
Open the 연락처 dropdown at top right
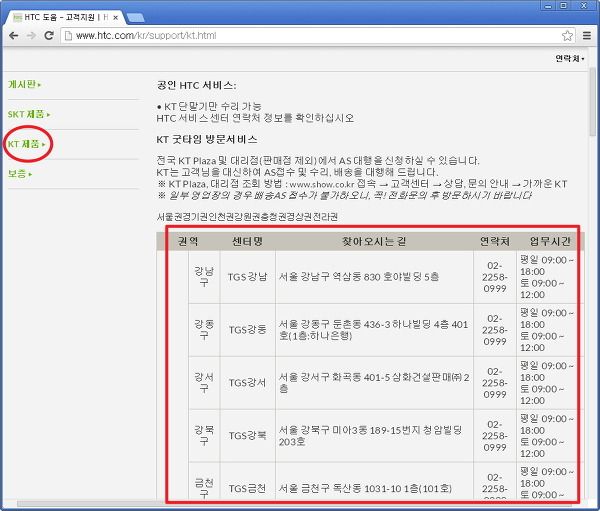click(x=569, y=58)
